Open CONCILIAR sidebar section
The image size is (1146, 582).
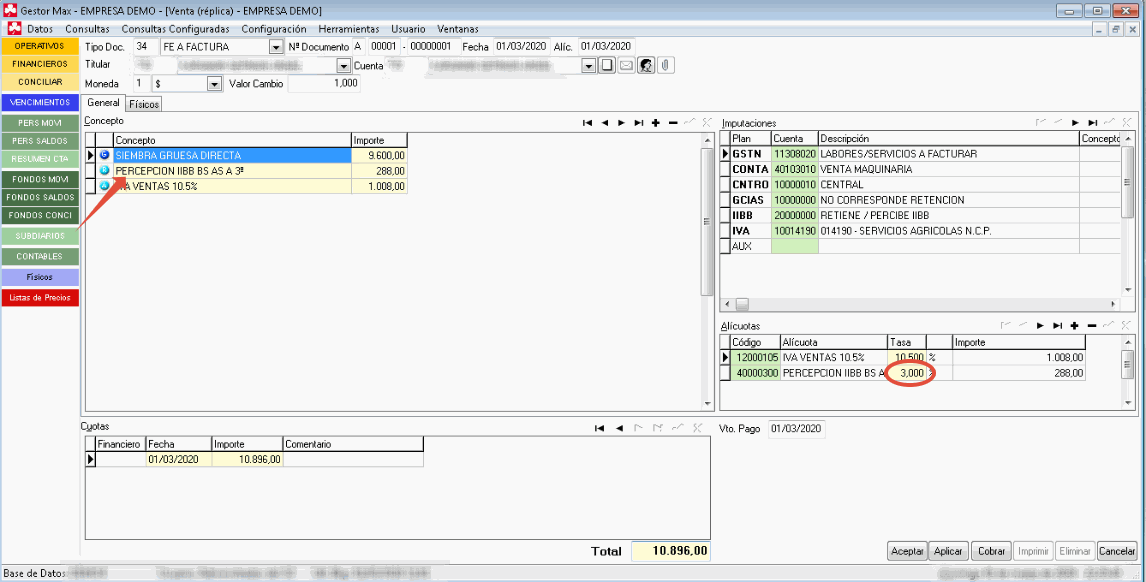pos(39,82)
